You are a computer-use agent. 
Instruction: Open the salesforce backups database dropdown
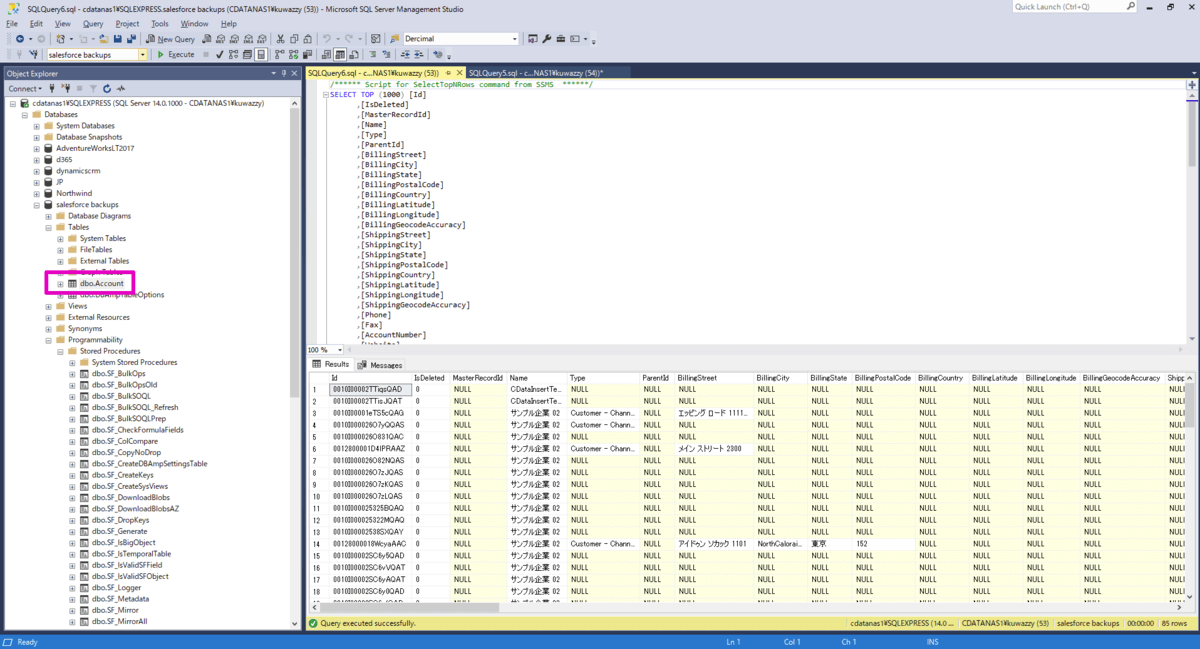143,55
